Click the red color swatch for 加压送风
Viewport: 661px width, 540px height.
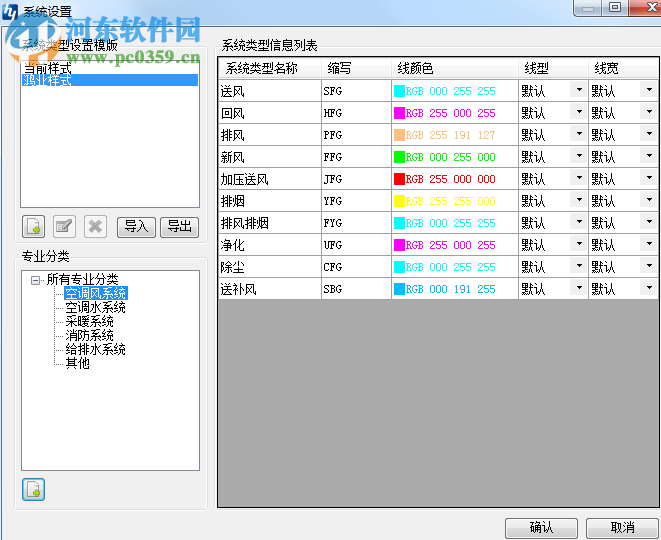(399, 179)
